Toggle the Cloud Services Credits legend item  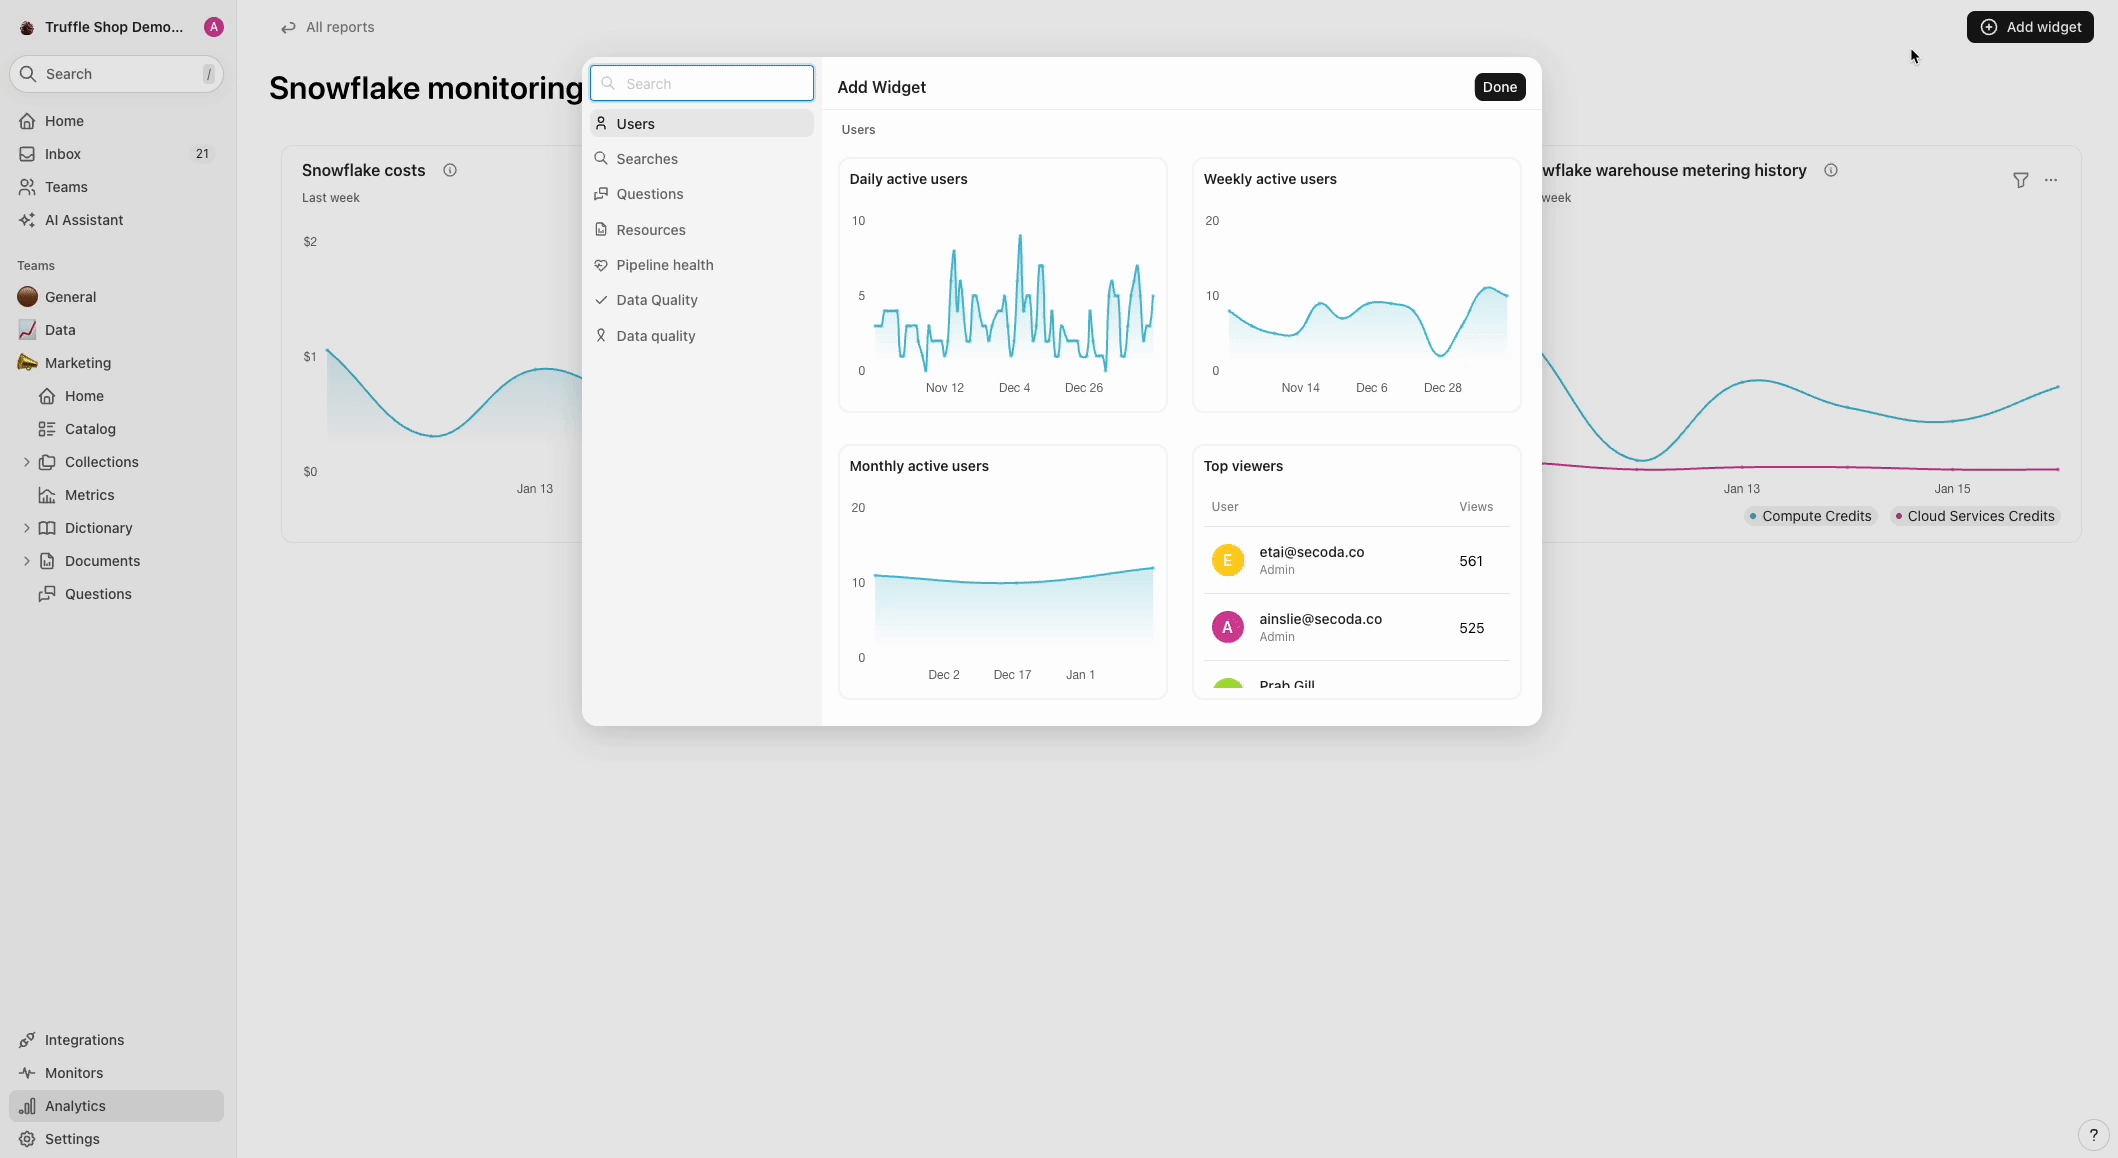point(1974,516)
